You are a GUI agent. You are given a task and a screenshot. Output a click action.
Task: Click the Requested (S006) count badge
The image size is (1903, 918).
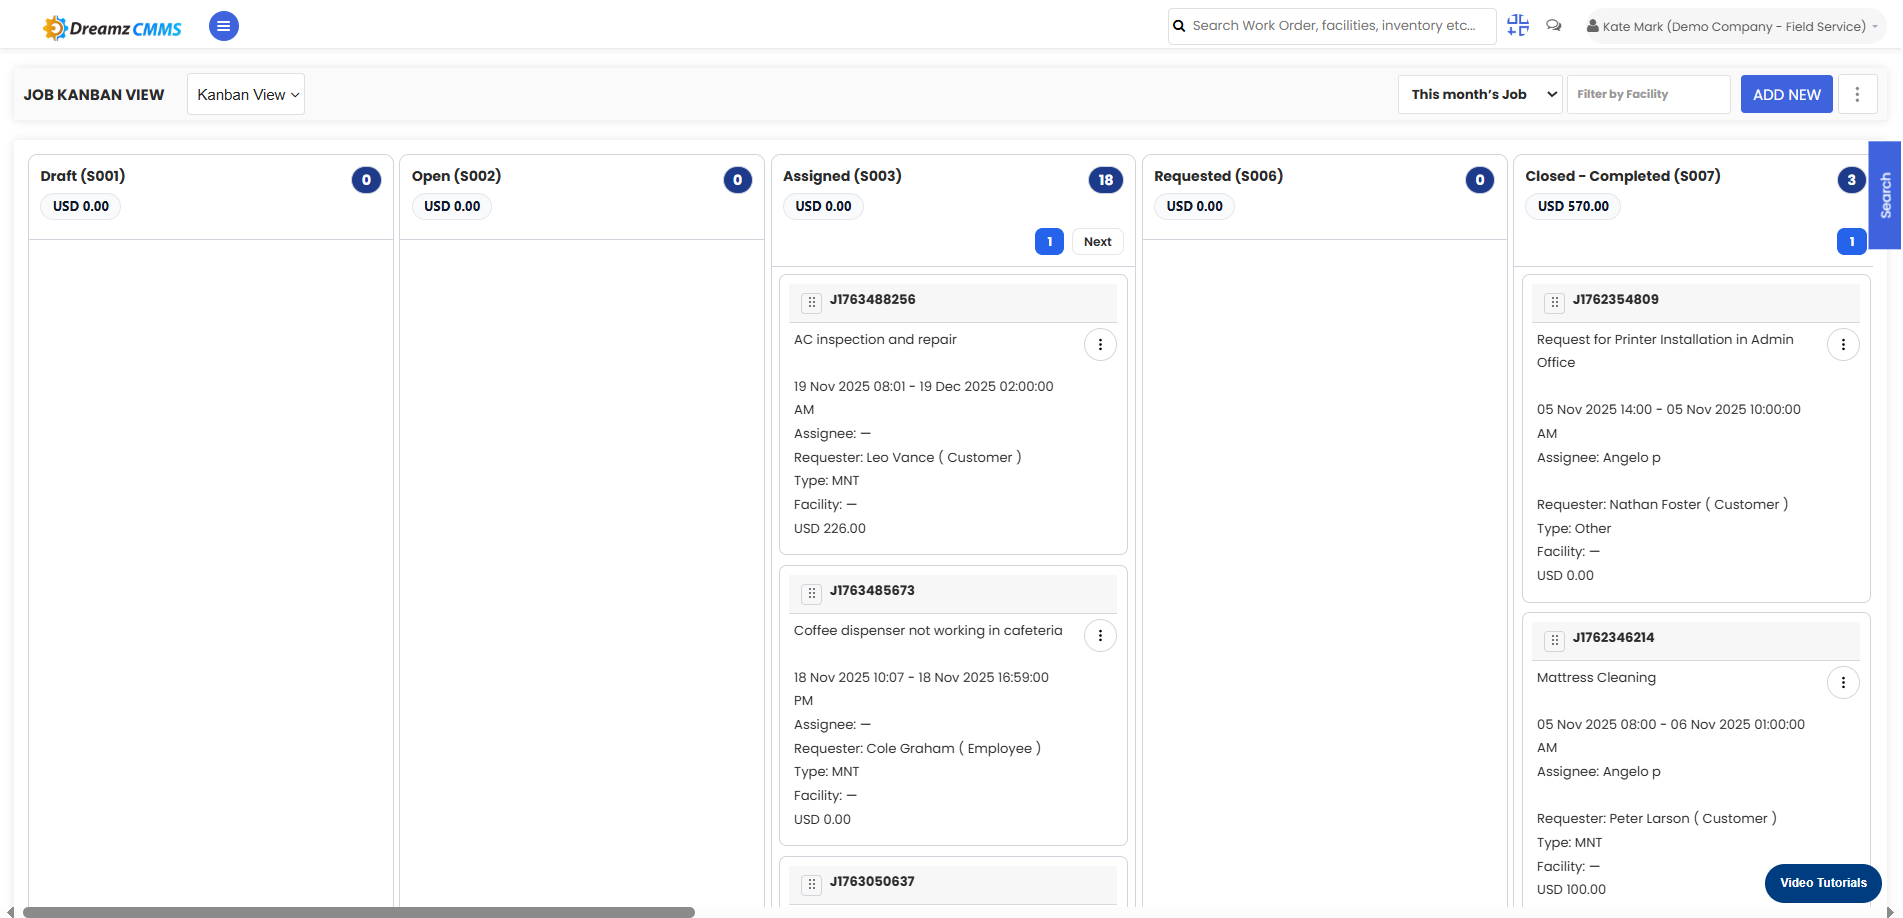[1480, 180]
